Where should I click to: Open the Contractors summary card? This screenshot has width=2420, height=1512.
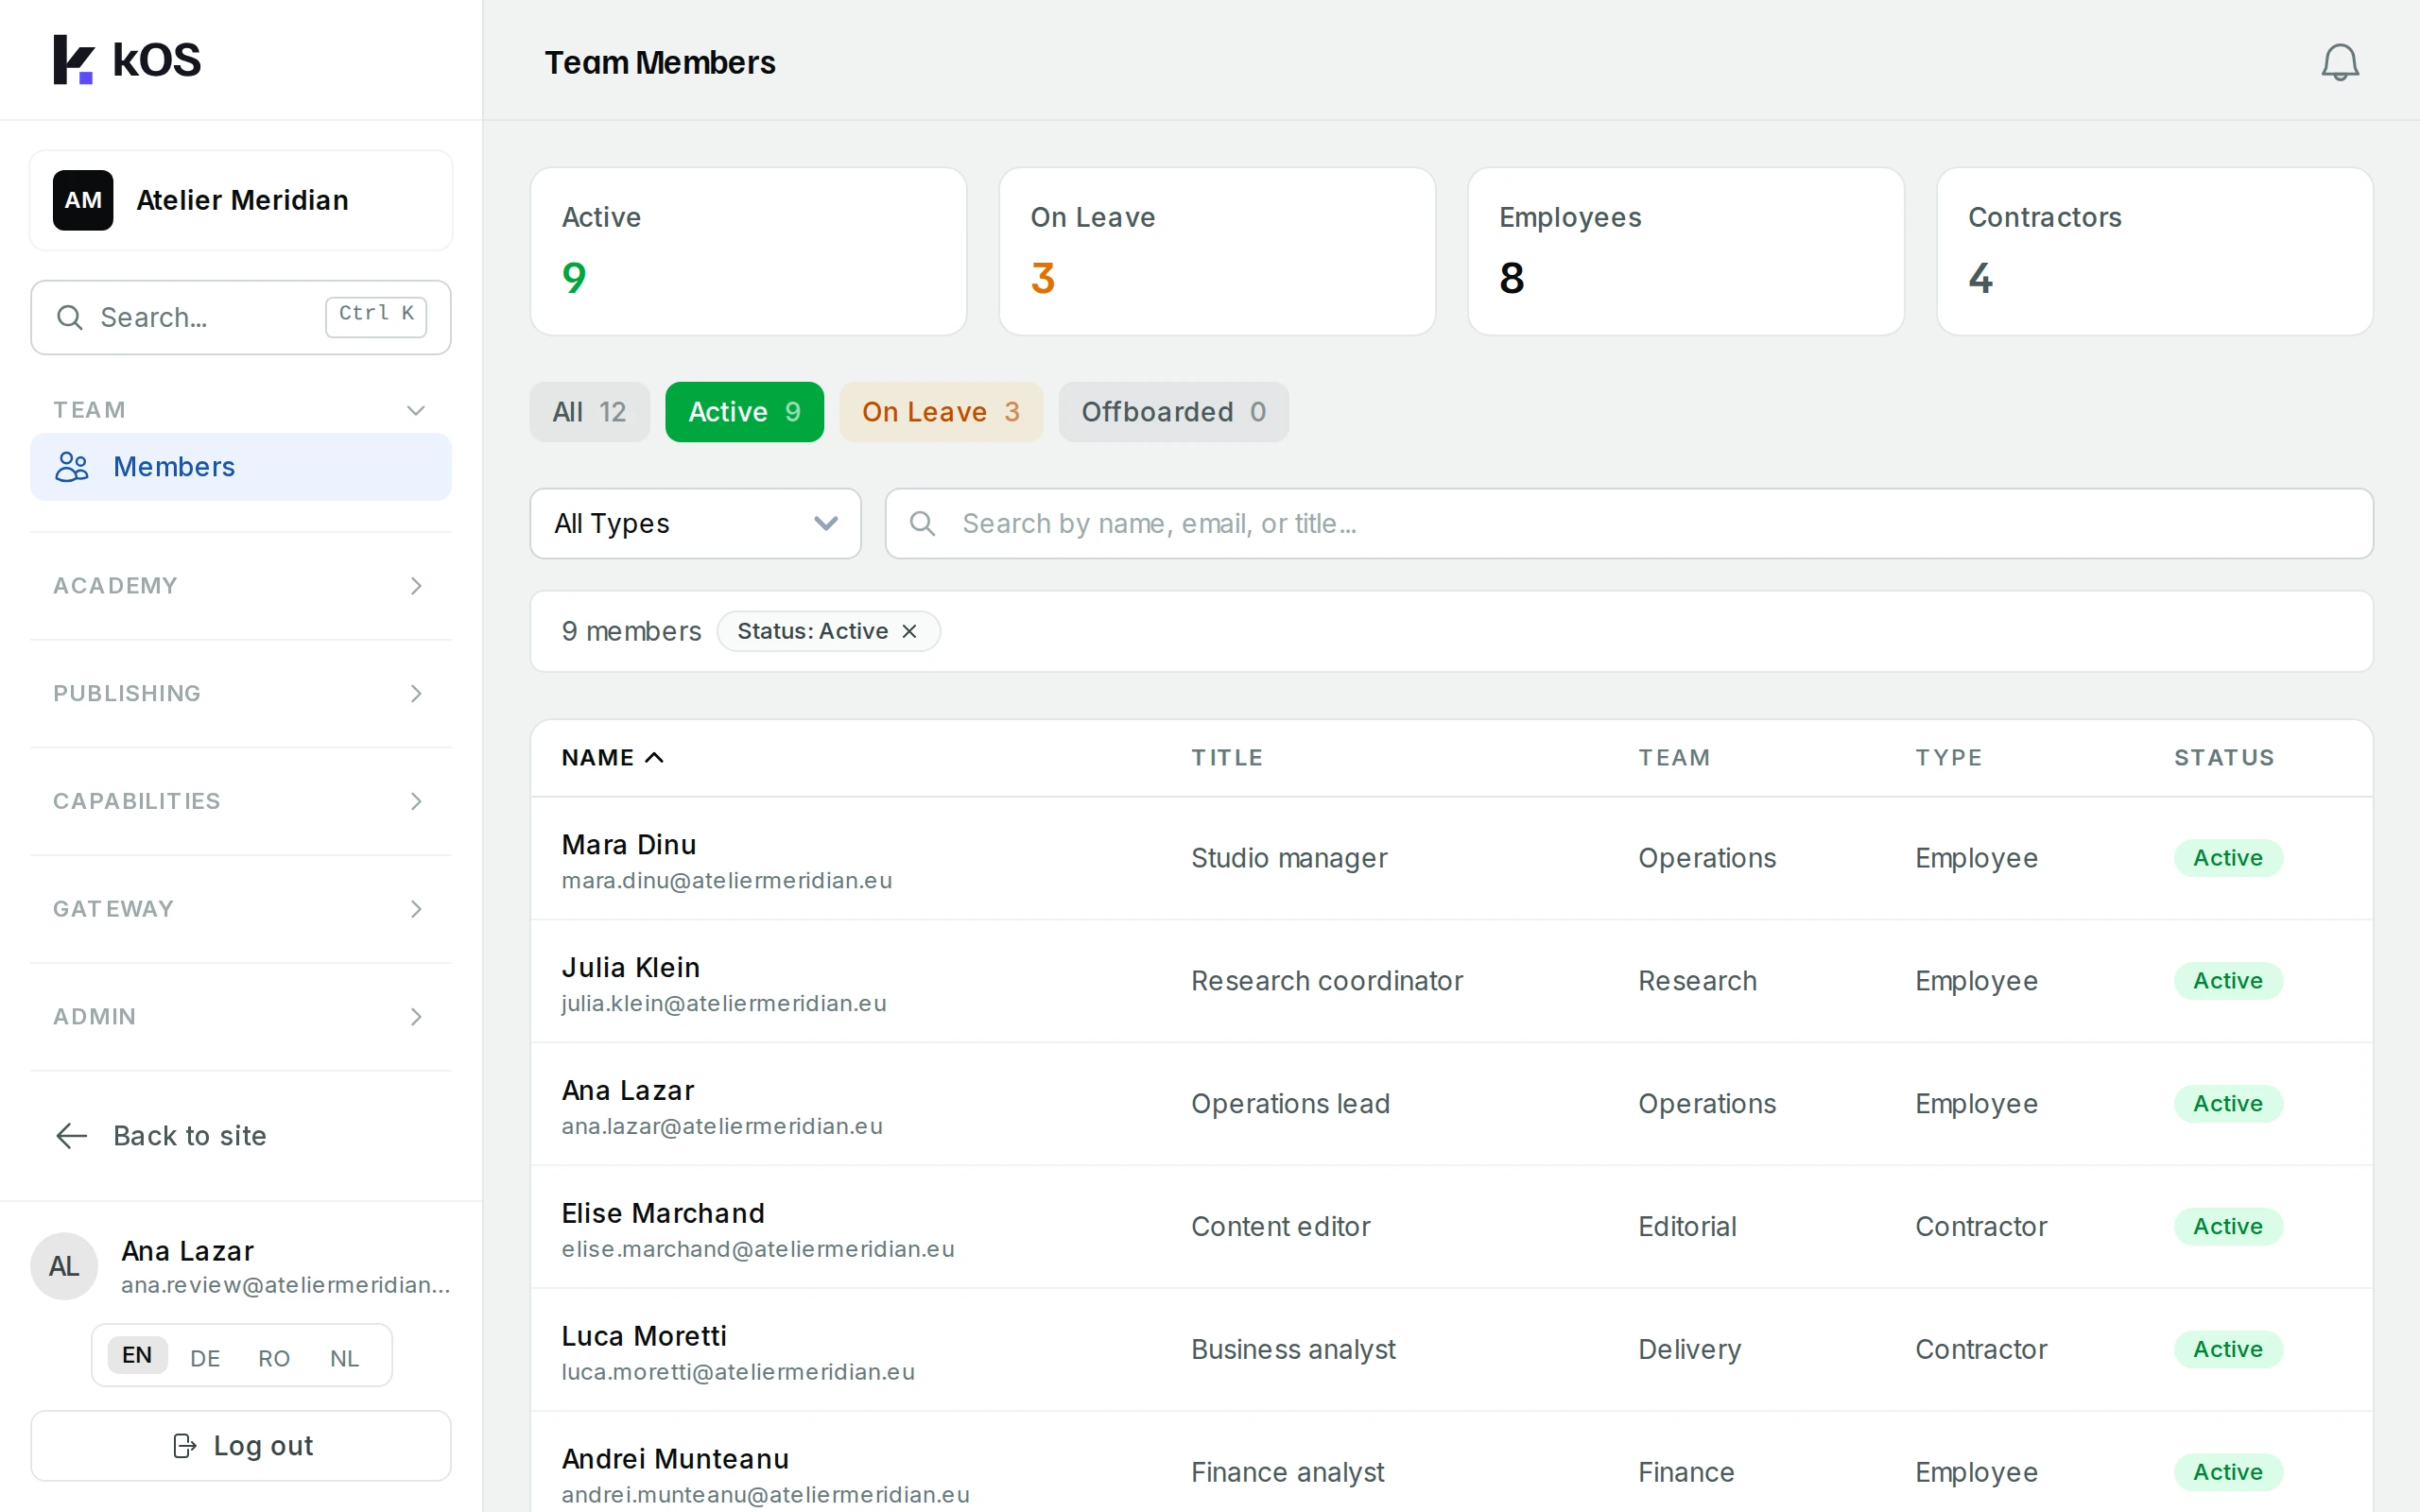click(2155, 251)
